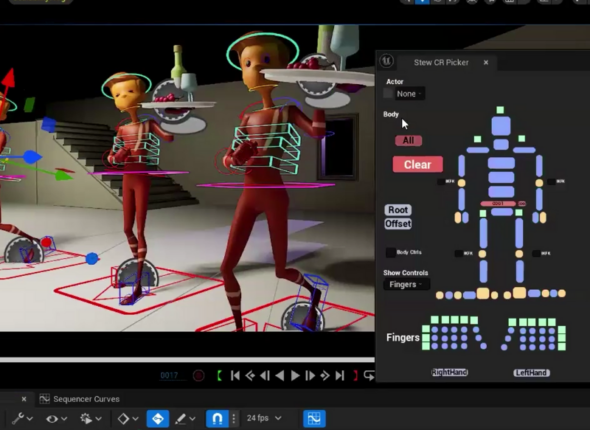
Task: Select the long red hip bar in the picker
Action: click(x=498, y=204)
